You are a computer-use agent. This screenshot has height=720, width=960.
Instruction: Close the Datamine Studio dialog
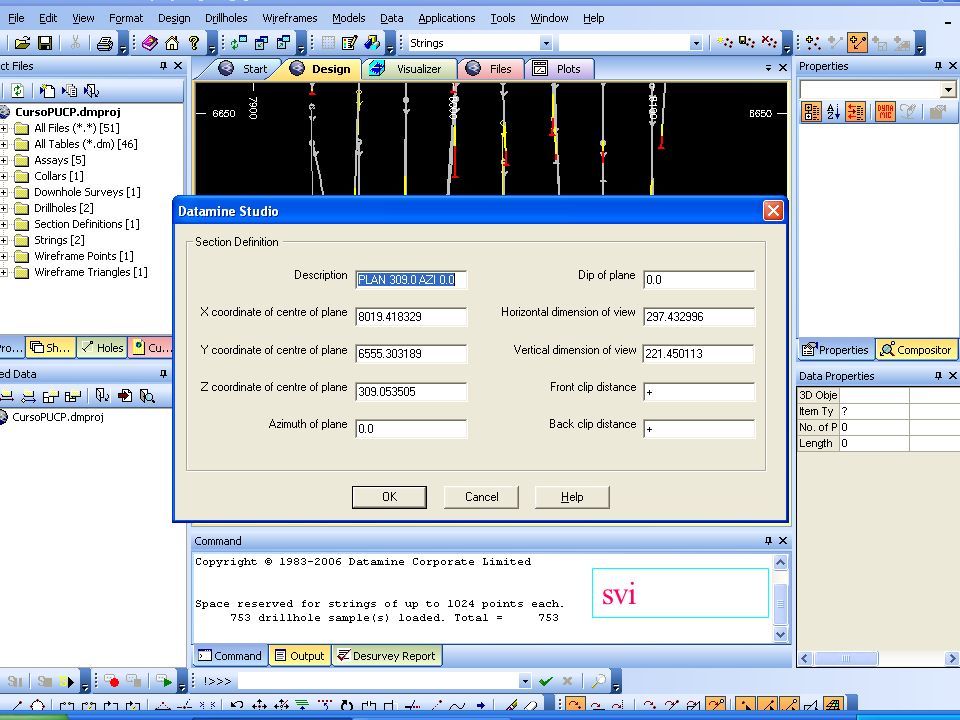773,211
